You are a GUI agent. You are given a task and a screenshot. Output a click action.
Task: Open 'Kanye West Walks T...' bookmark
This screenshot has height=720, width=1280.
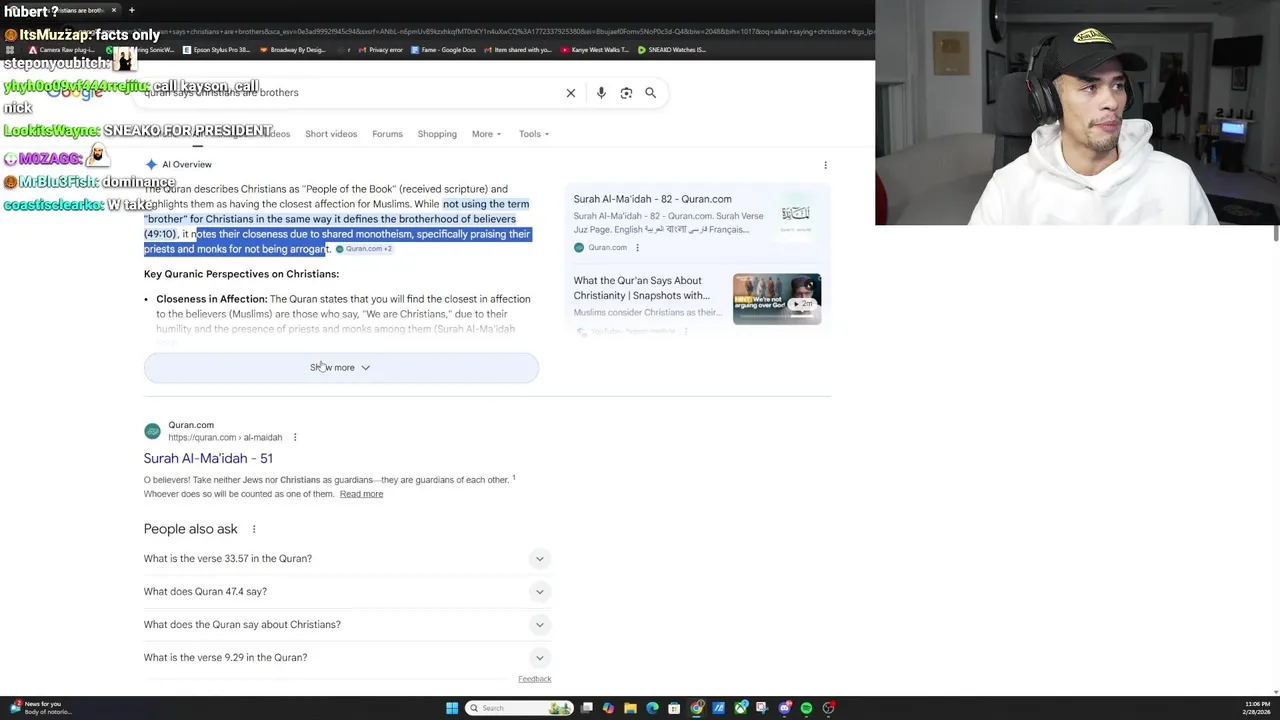pyautogui.click(x=595, y=50)
